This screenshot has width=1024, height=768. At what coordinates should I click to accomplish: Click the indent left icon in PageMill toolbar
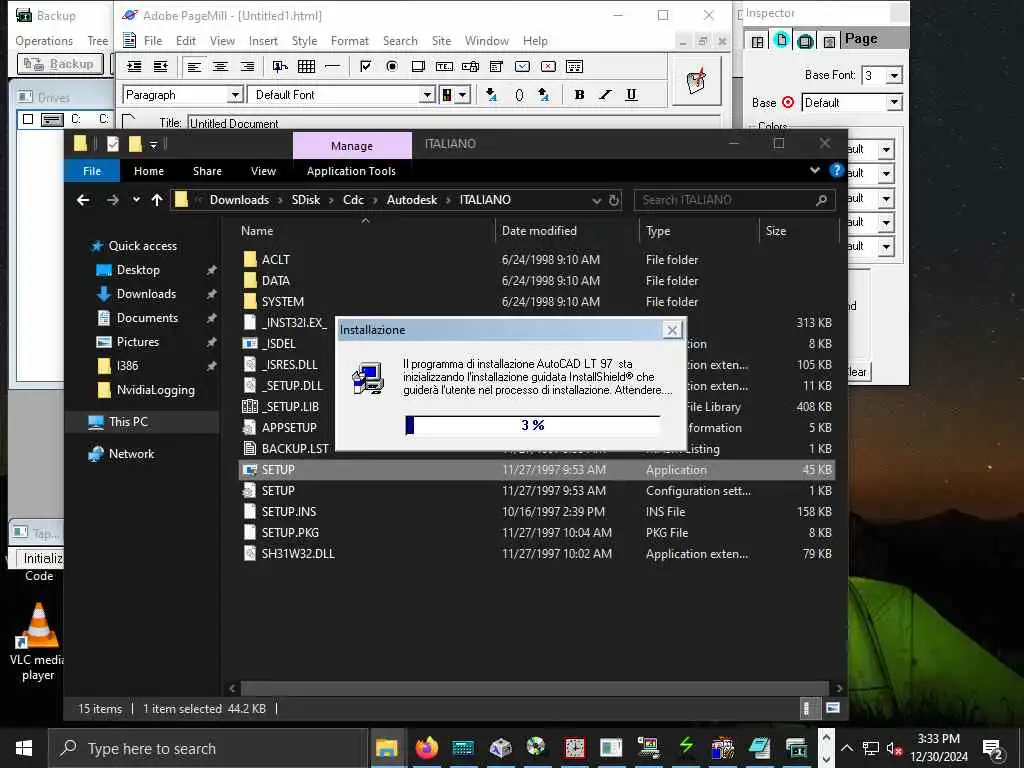click(161, 66)
